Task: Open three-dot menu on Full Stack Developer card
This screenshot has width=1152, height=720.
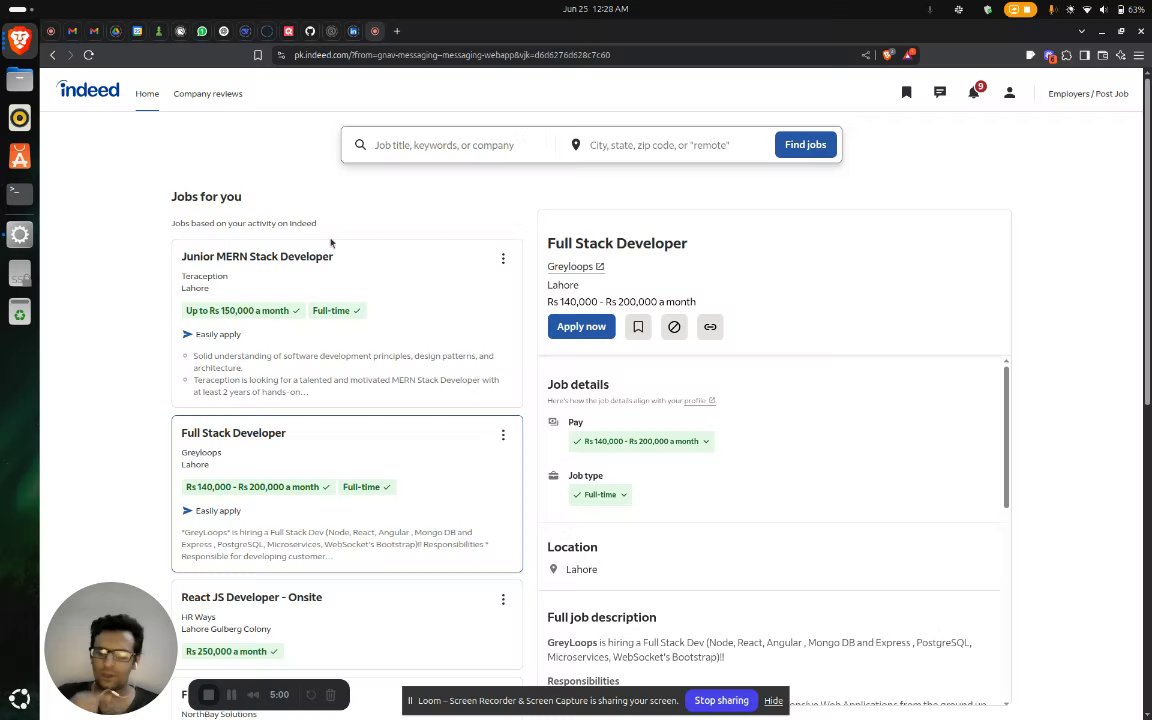Action: pyautogui.click(x=503, y=435)
